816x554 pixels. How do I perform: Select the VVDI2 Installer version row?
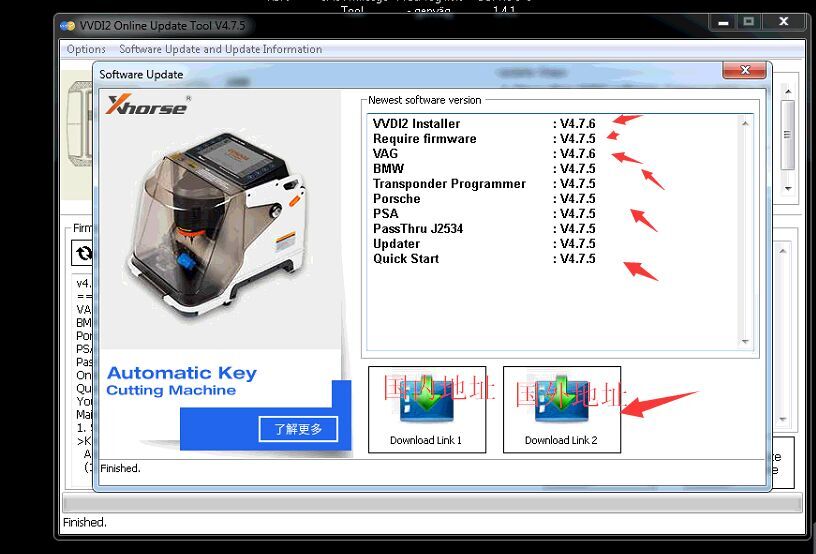[484, 124]
